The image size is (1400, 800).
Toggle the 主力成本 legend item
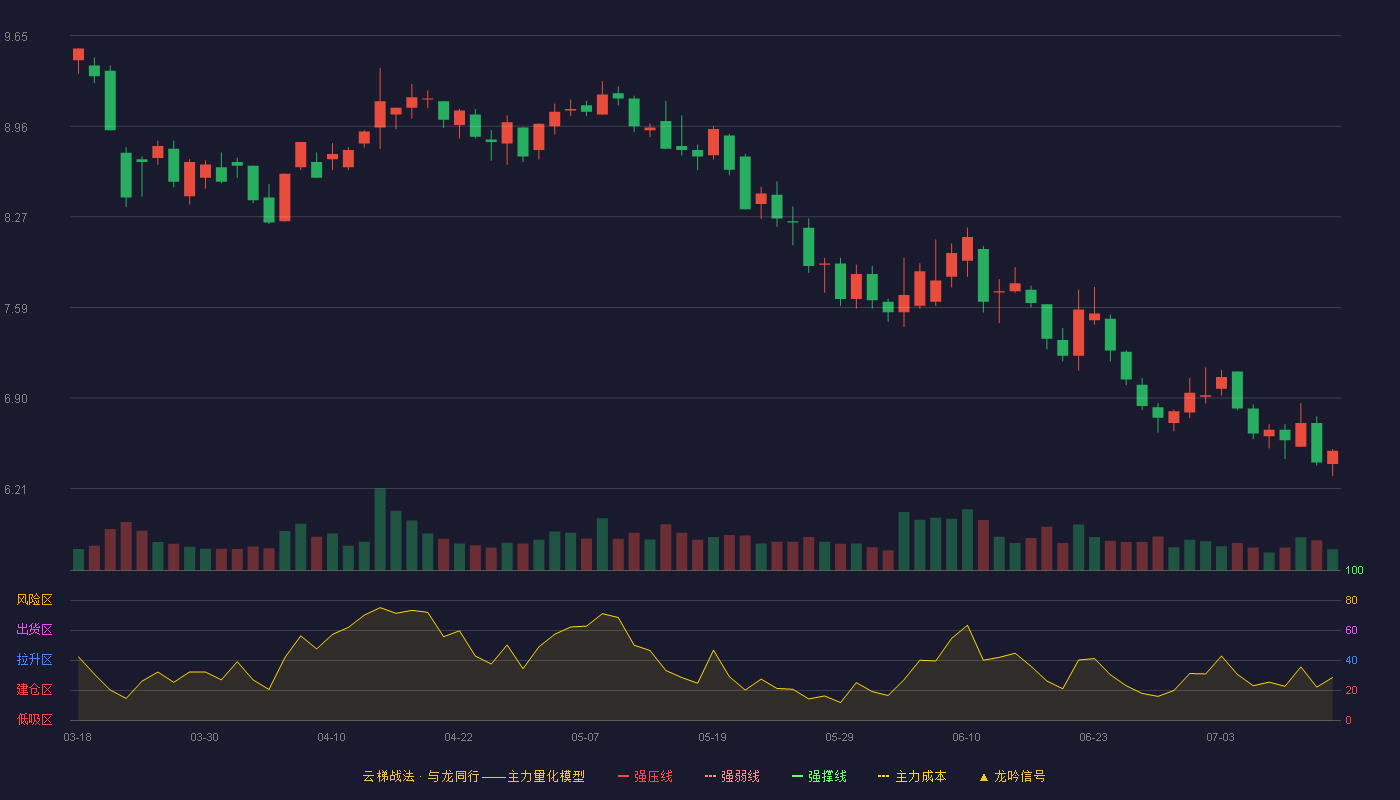pos(912,776)
